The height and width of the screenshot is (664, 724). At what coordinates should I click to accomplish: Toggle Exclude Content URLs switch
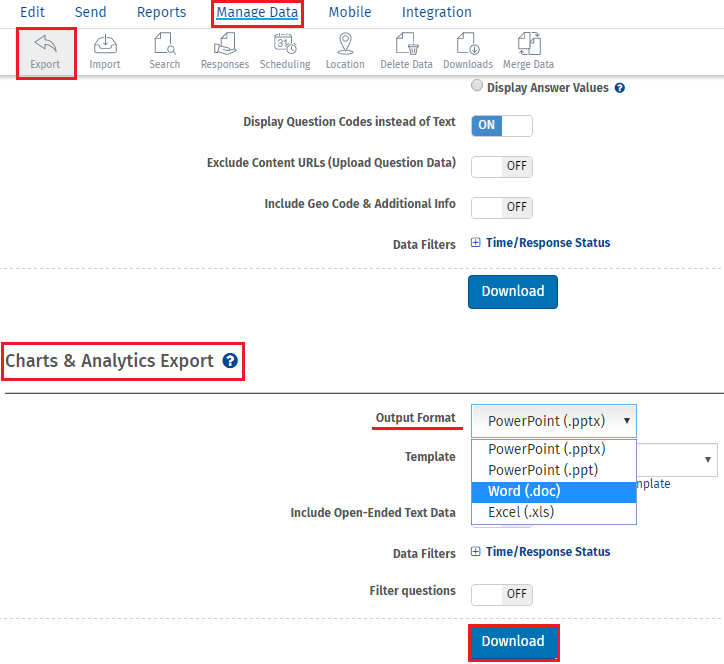point(501,167)
